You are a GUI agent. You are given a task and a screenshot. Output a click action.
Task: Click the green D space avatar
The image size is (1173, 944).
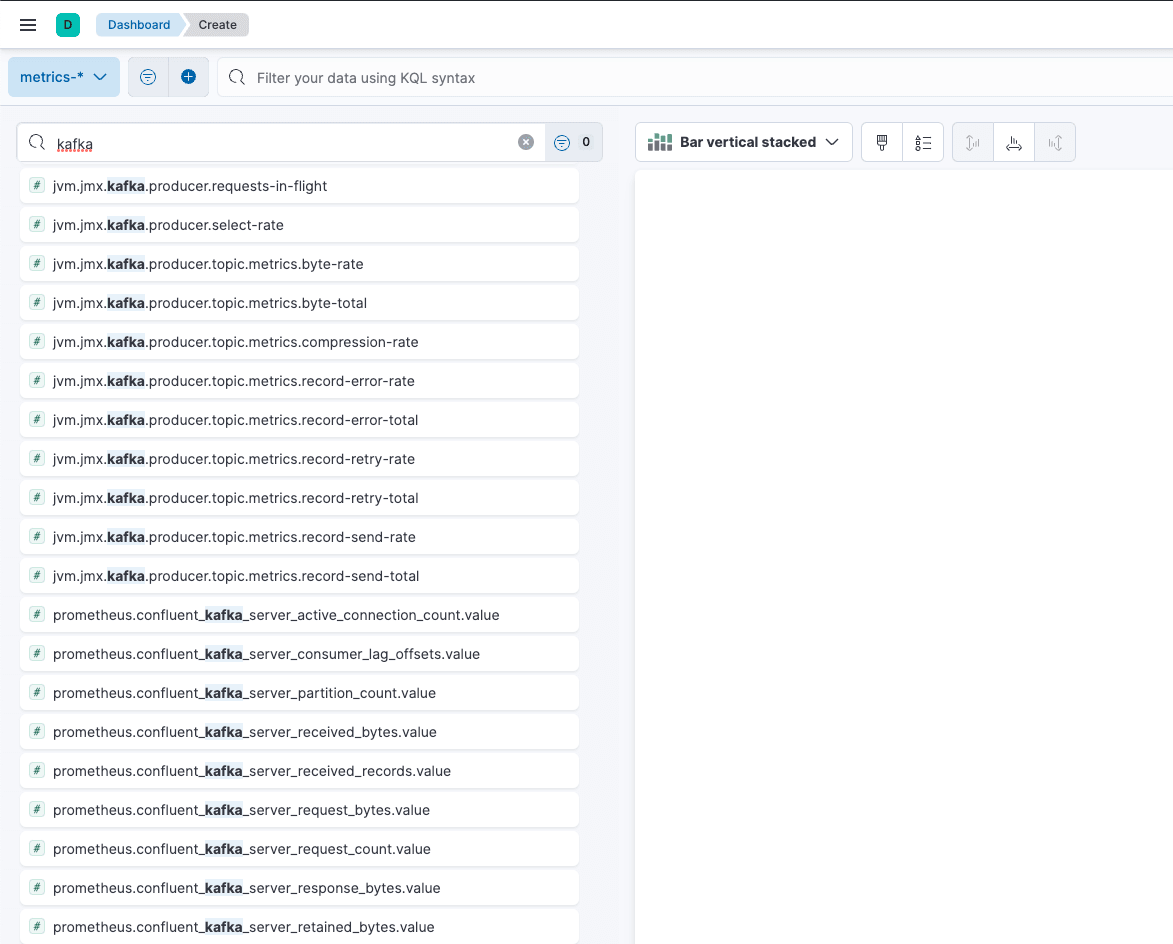(x=68, y=25)
